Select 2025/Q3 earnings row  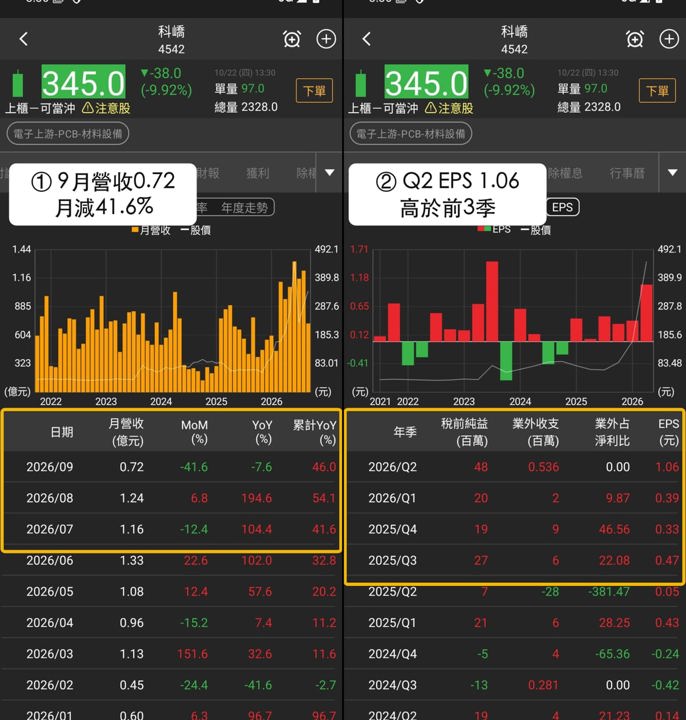pyautogui.click(x=515, y=561)
